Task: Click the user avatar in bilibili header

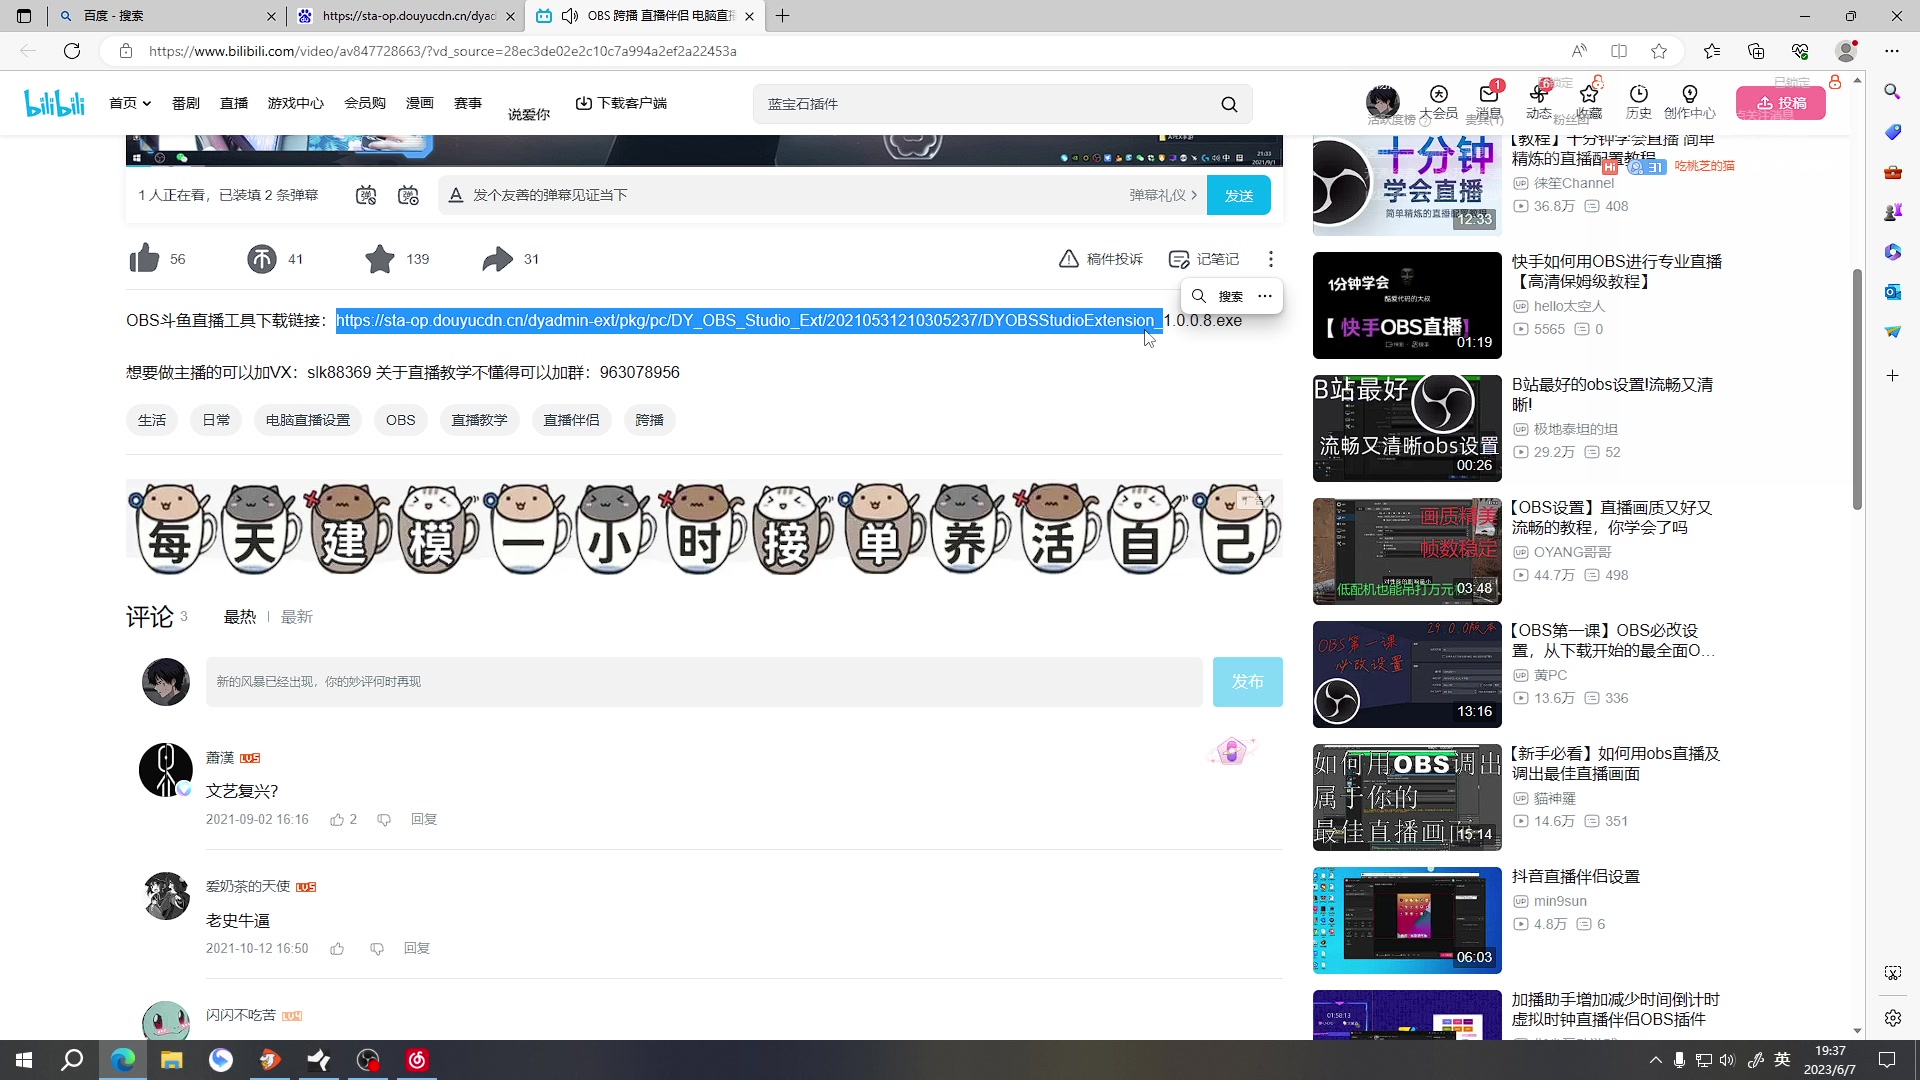Action: pyautogui.click(x=1383, y=102)
